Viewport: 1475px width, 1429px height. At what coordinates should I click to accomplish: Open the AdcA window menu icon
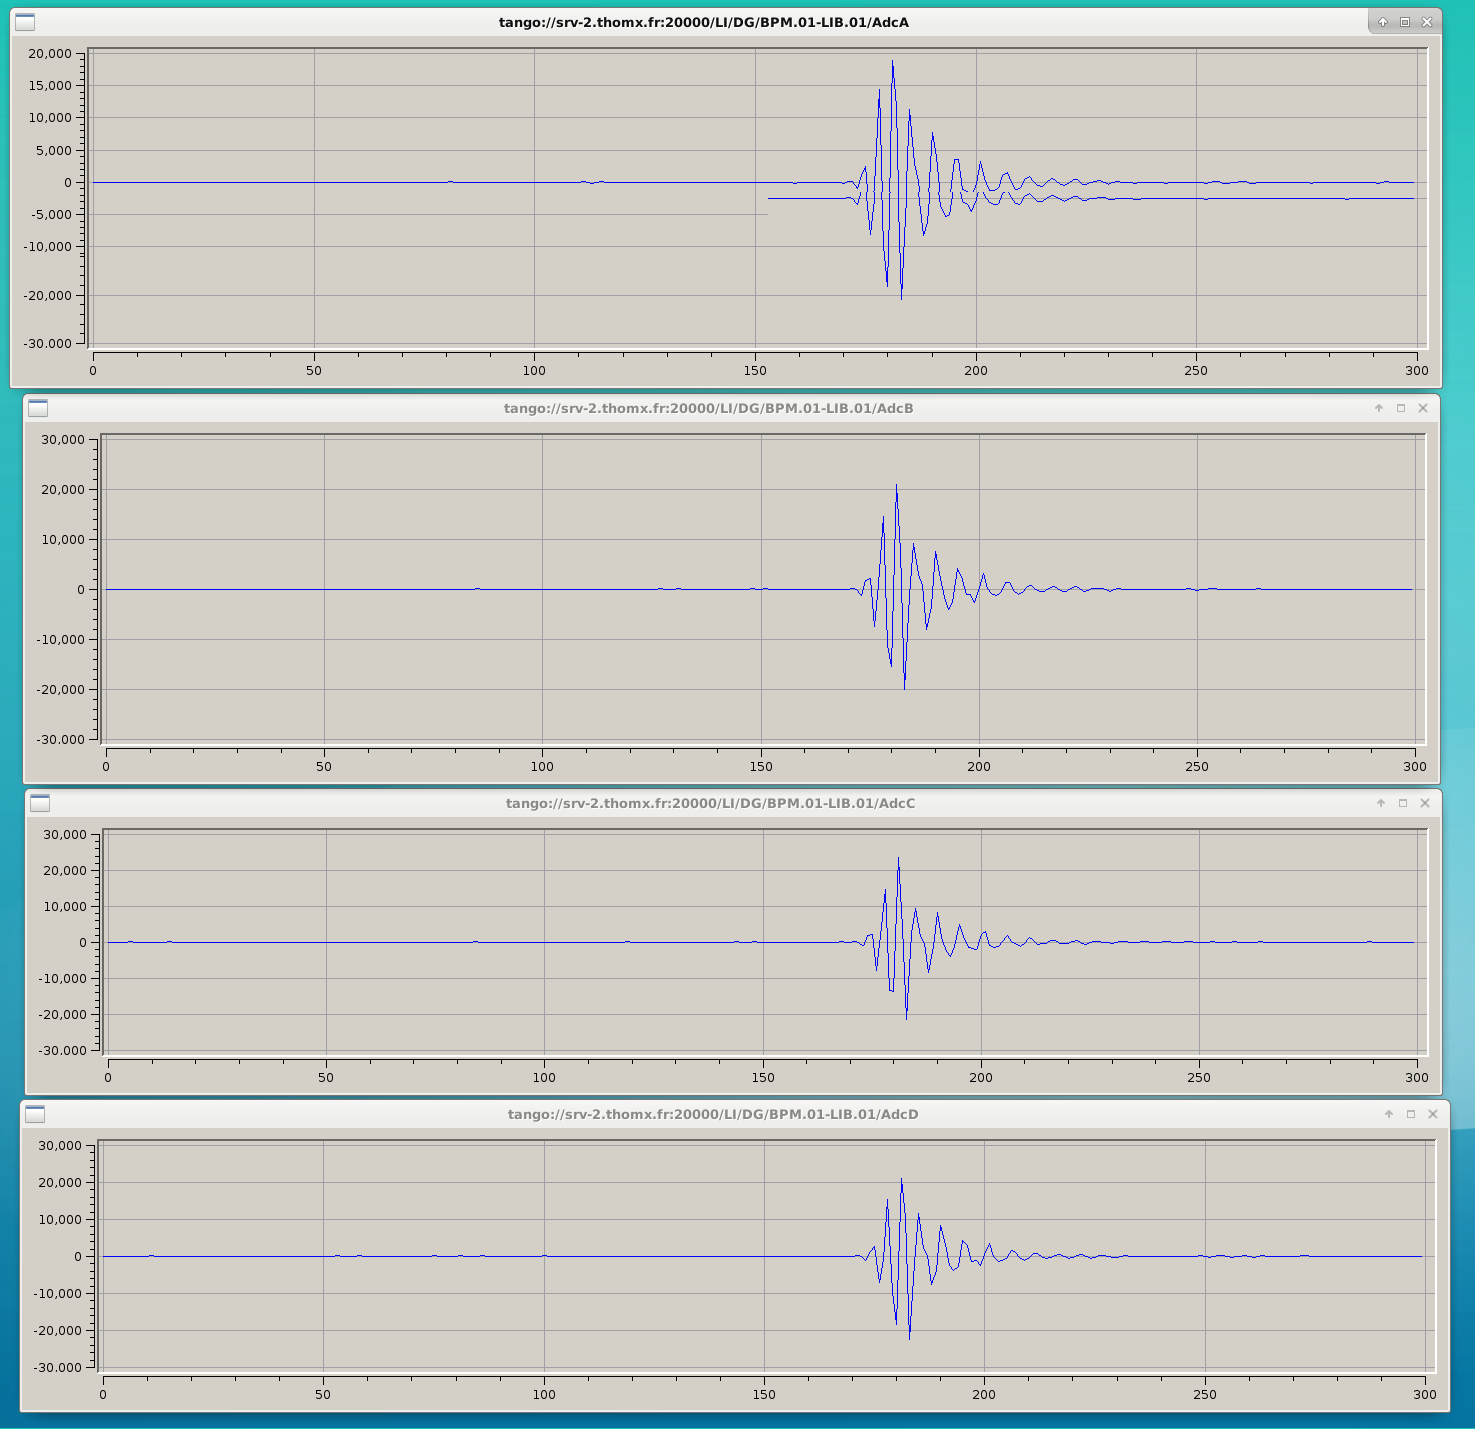coord(25,22)
